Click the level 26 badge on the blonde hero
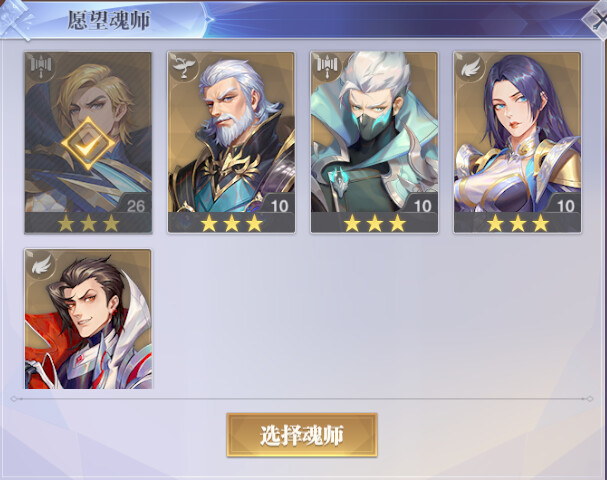The width and height of the screenshot is (607, 480). (x=135, y=206)
